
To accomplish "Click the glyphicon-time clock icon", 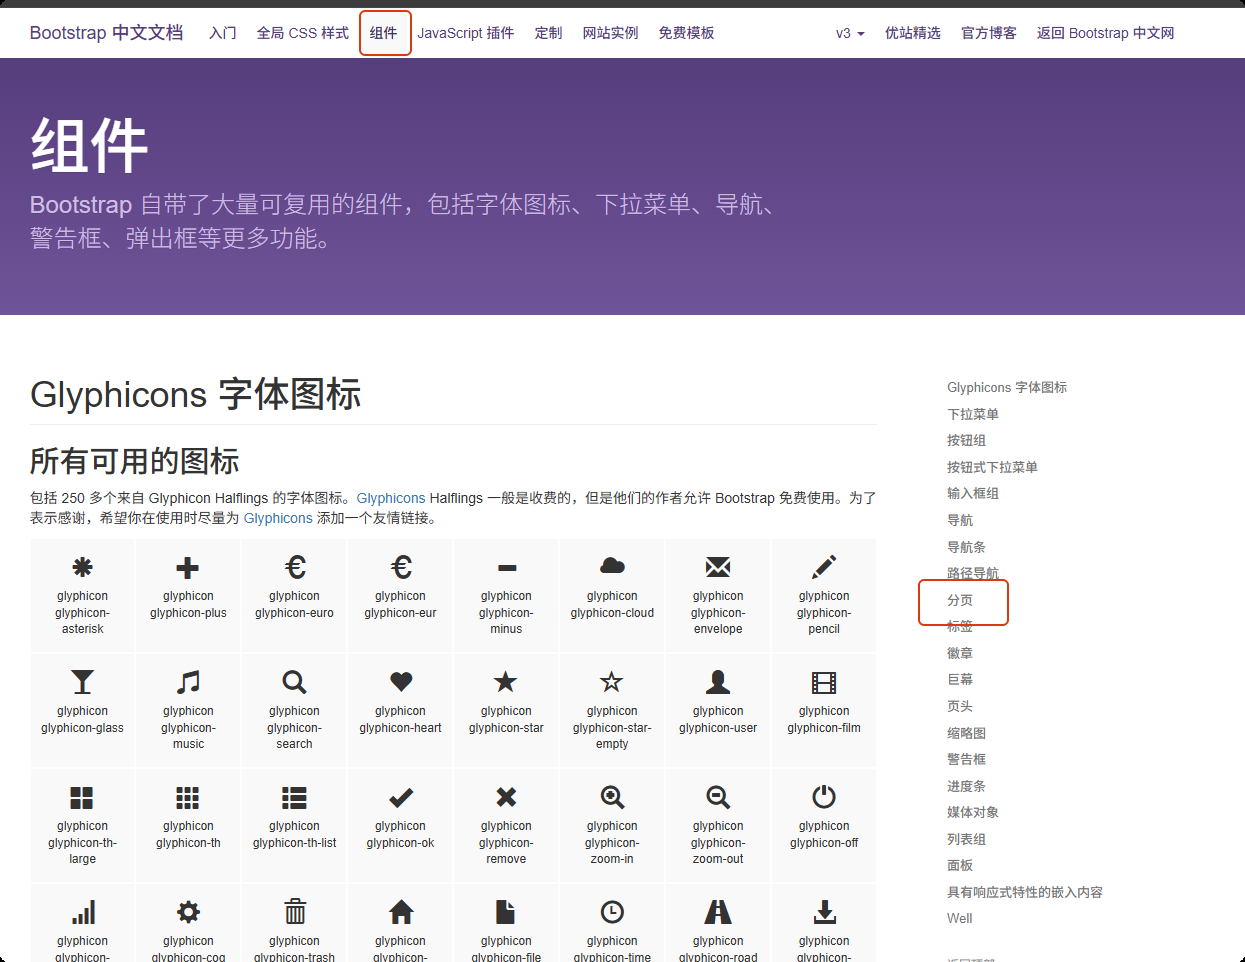I will tap(612, 912).
